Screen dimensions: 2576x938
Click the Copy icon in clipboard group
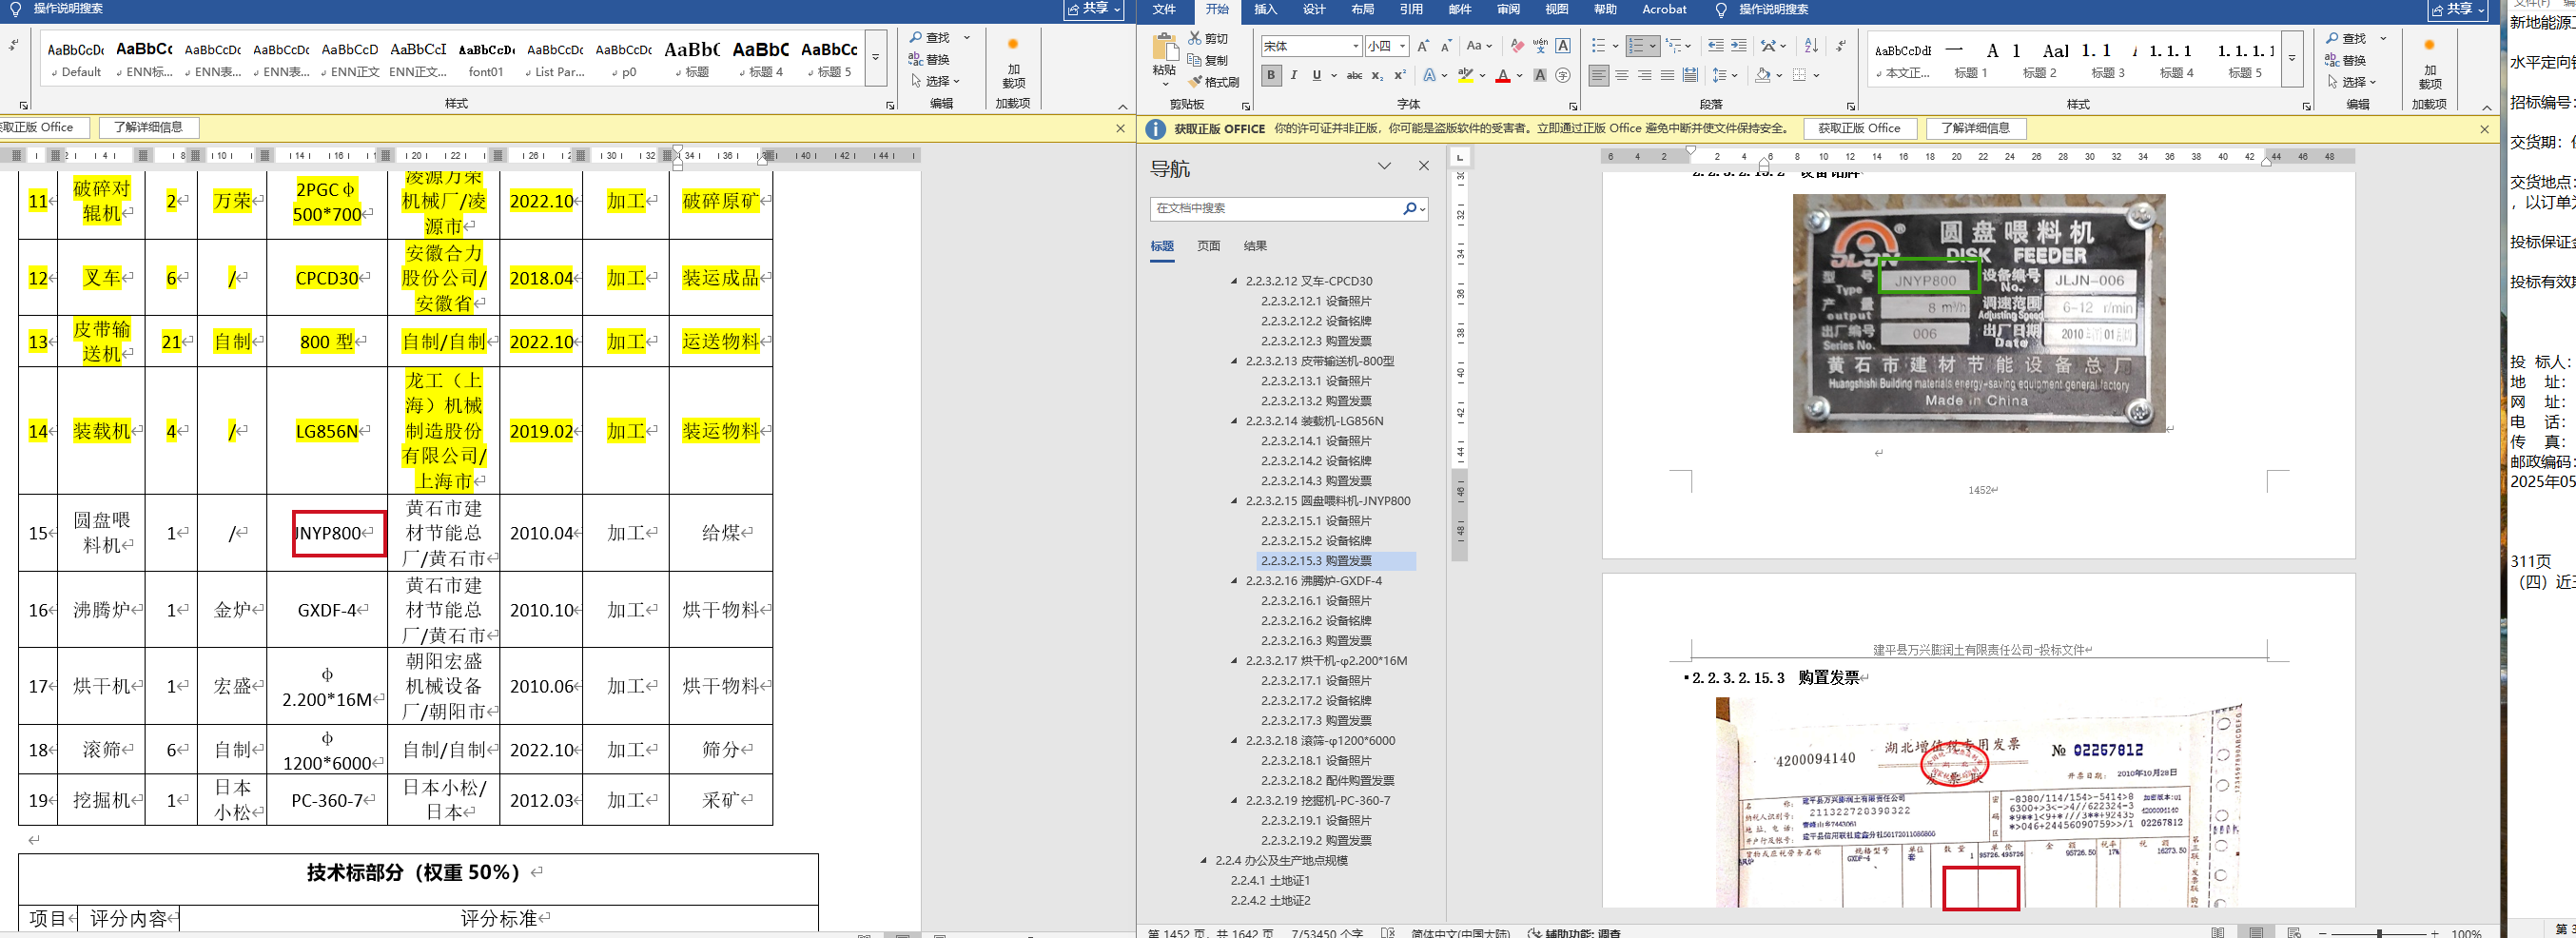tap(1194, 60)
